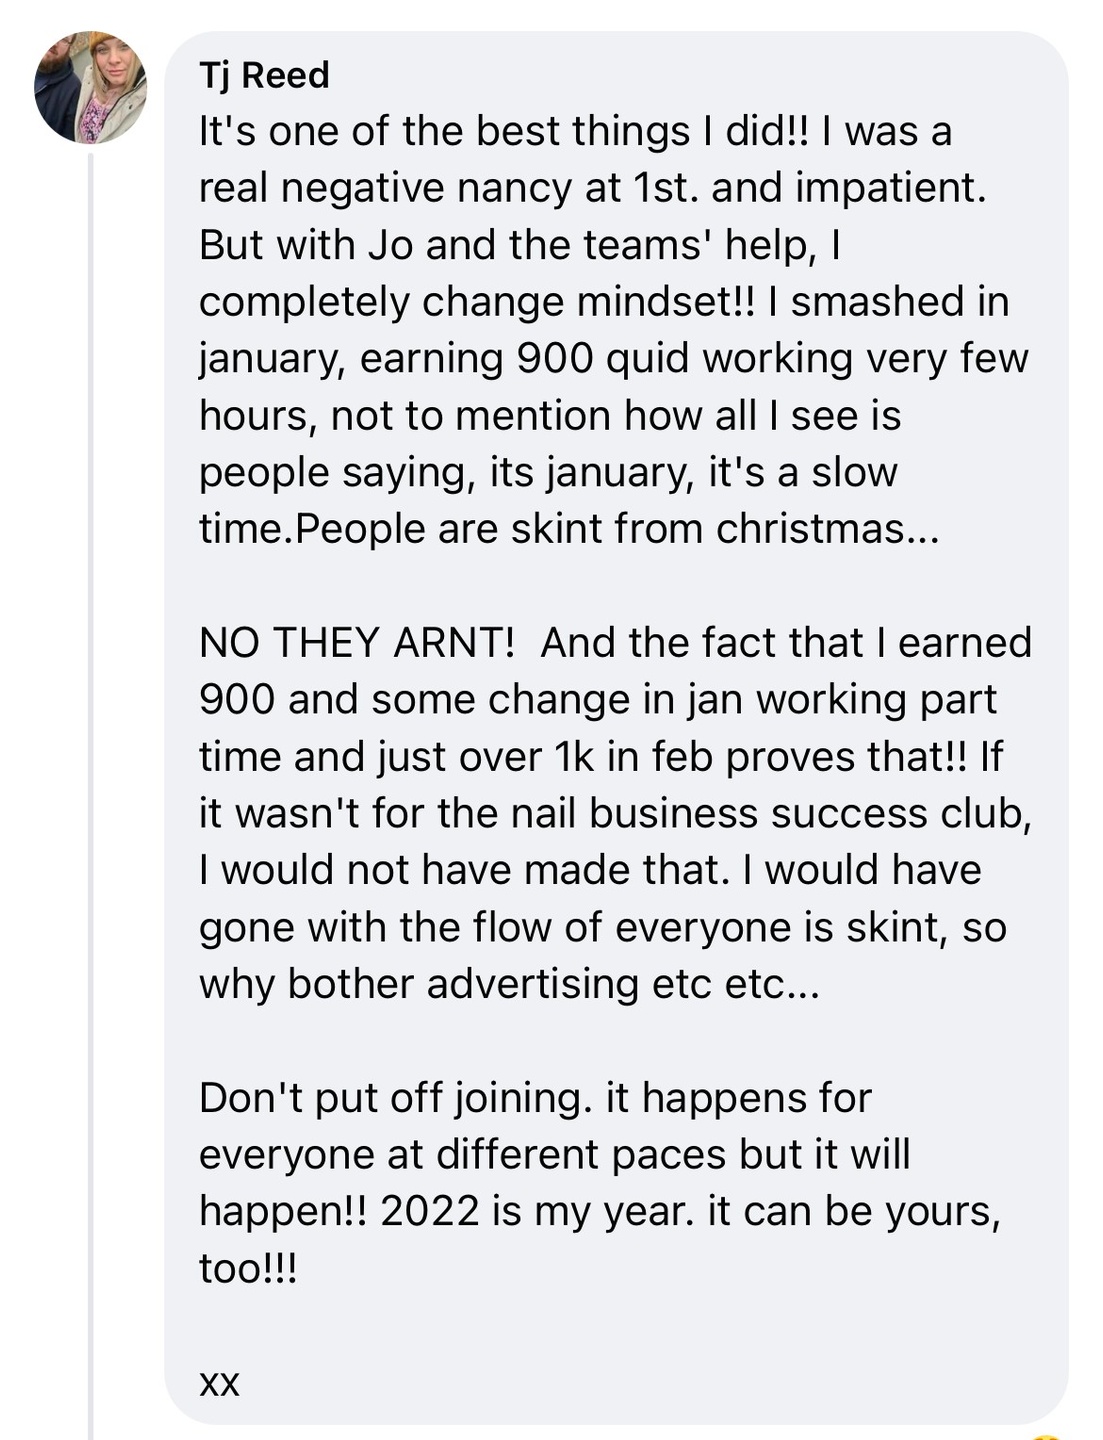The image size is (1103, 1440).
Task: Click the text "earning 900 quid working very few"
Action: (x=694, y=359)
